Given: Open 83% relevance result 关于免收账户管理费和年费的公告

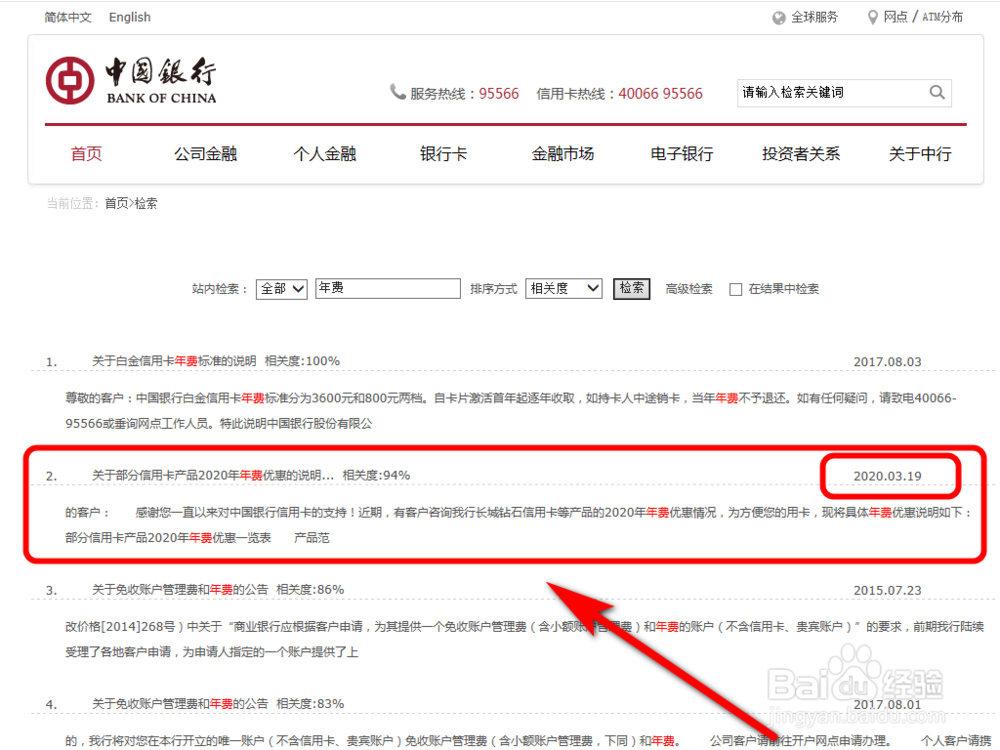Looking at the screenshot, I should [x=180, y=703].
